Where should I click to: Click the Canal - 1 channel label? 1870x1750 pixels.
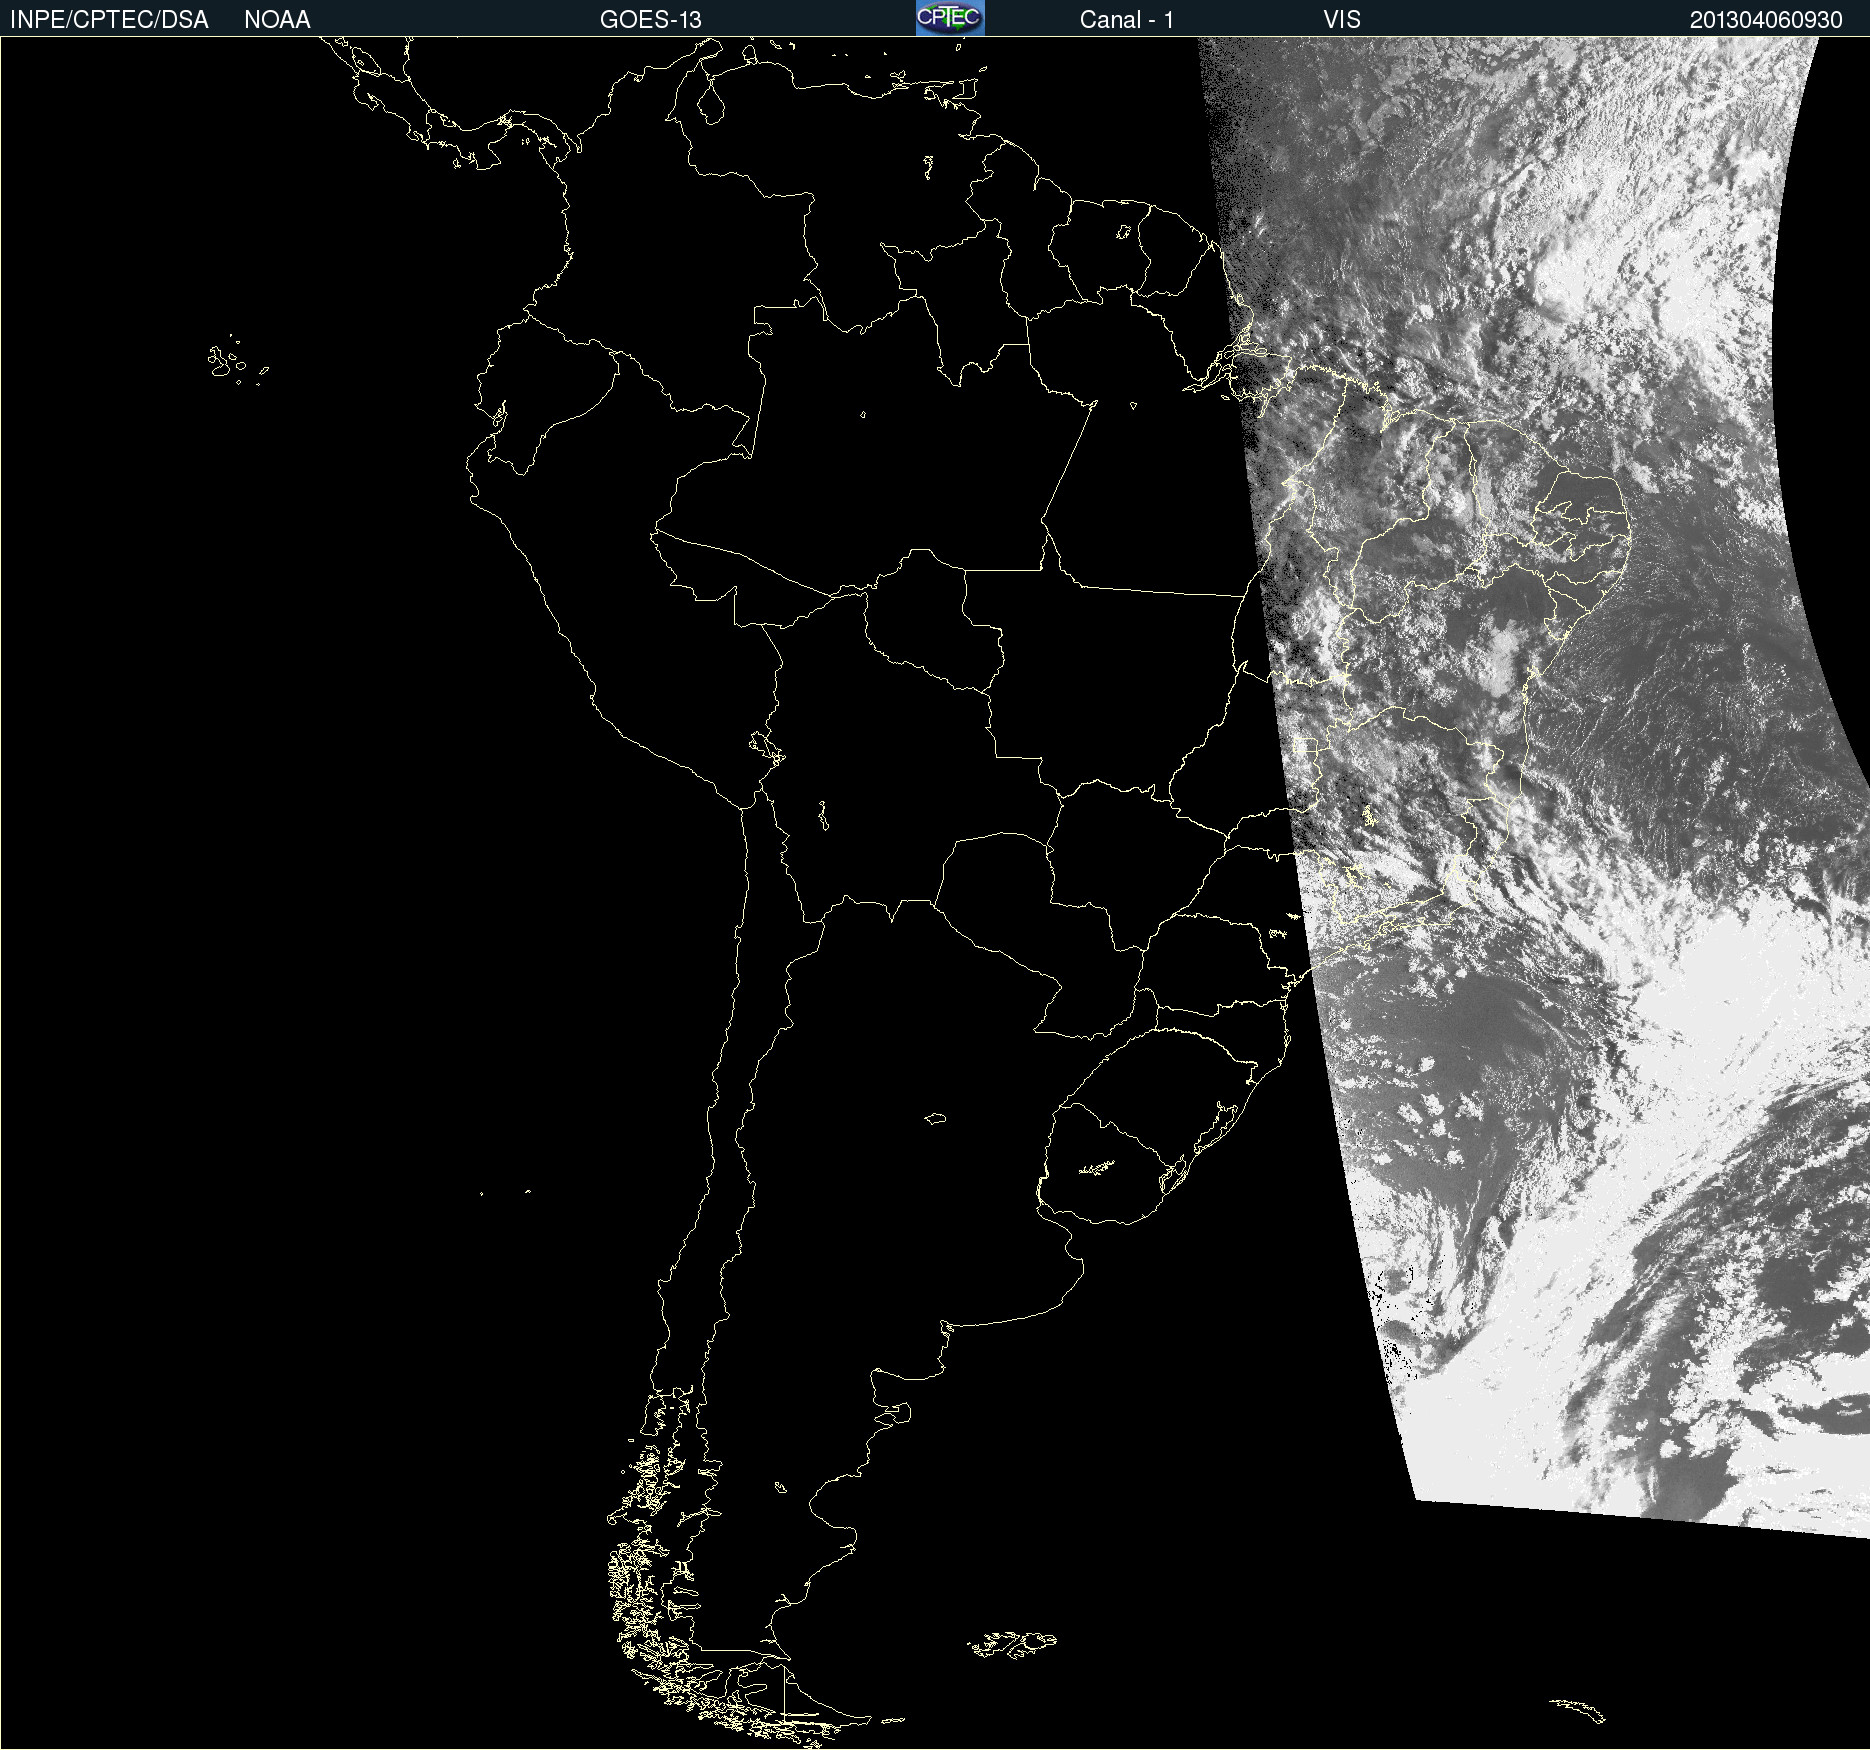(1126, 19)
